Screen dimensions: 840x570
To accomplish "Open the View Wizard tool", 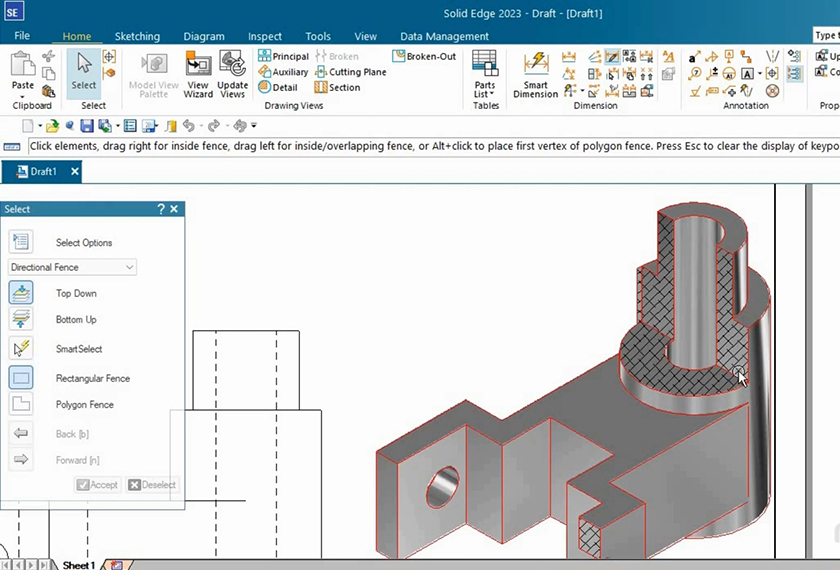I will pyautogui.click(x=198, y=74).
